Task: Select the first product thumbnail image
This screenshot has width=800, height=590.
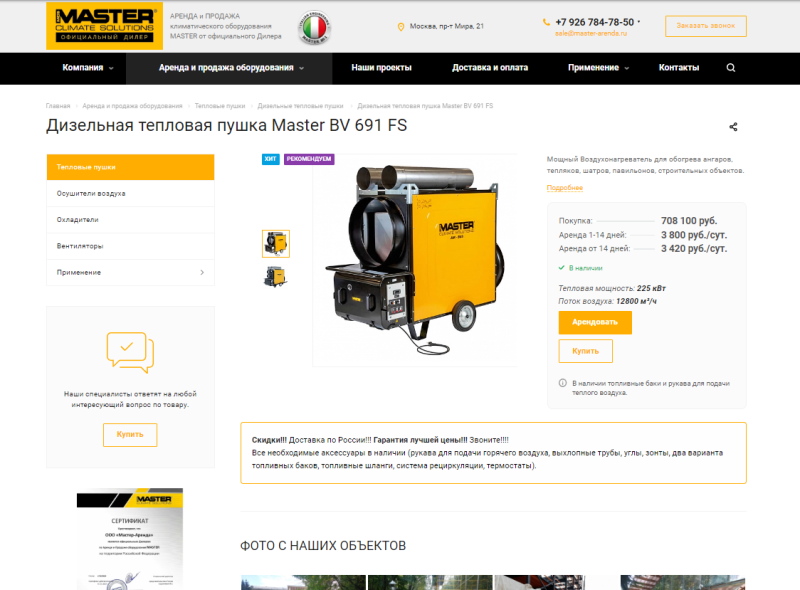Action: (276, 243)
